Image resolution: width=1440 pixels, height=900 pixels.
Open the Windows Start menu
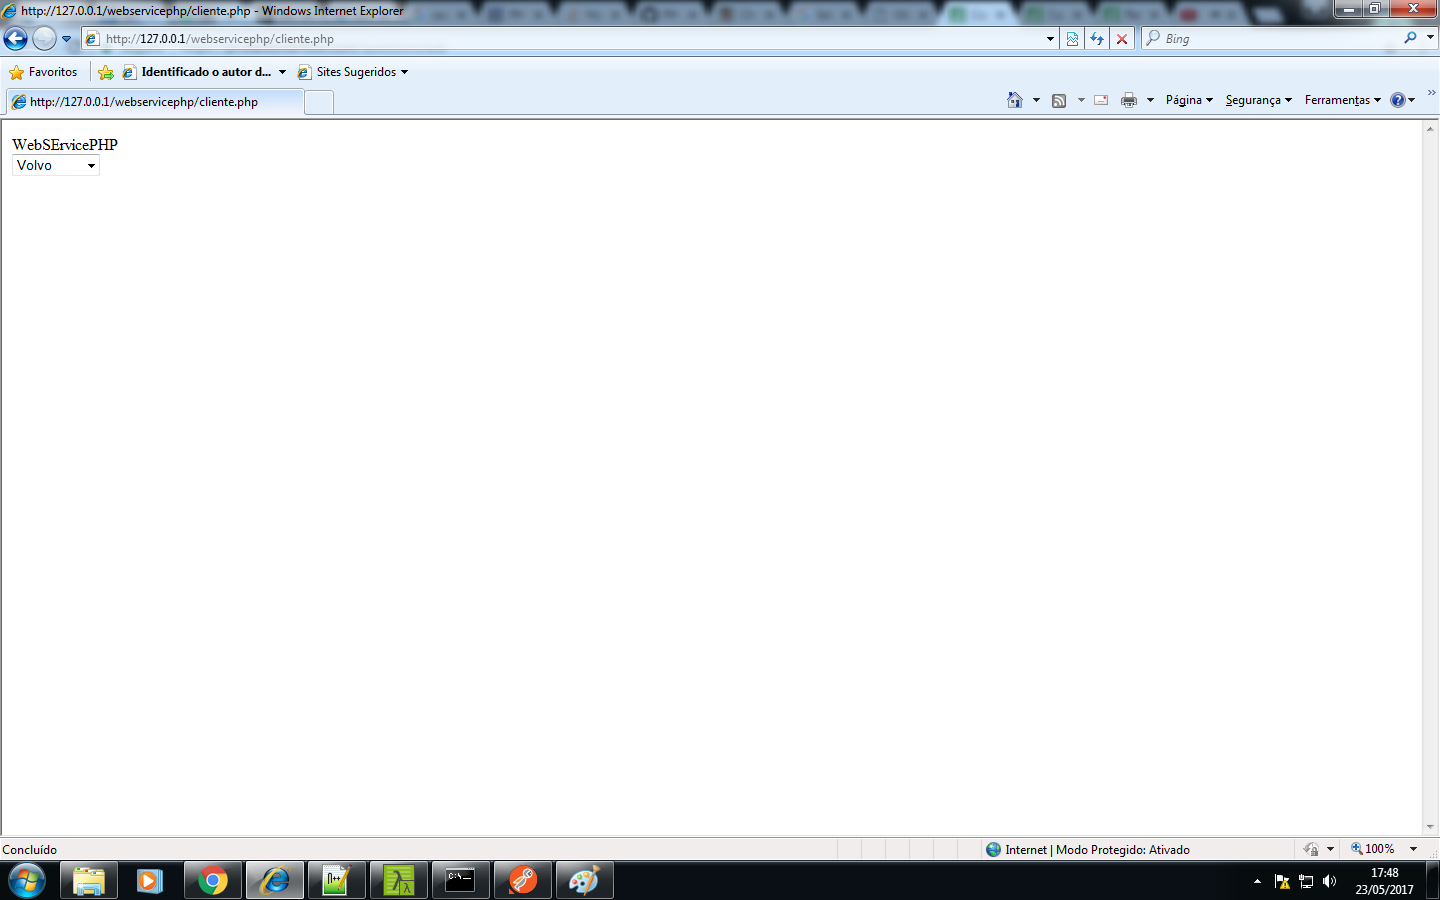(x=27, y=881)
